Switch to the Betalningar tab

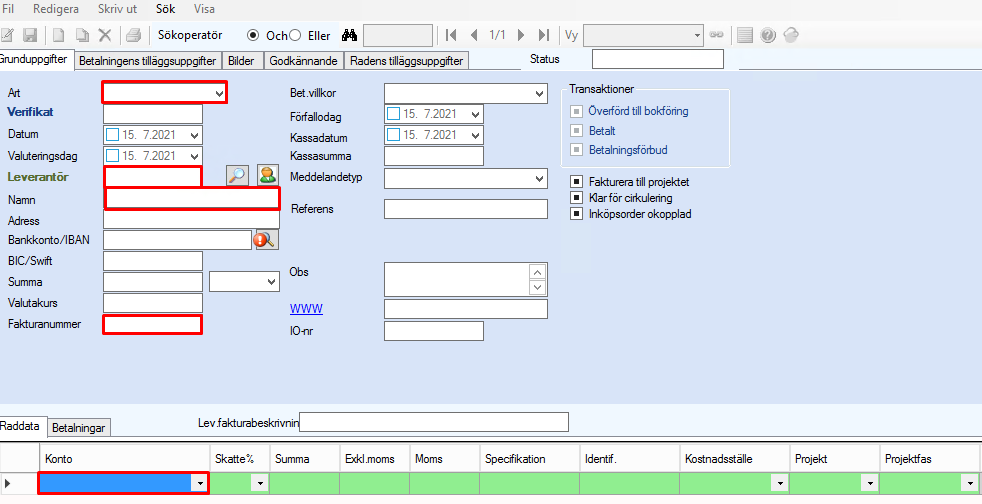tap(80, 428)
